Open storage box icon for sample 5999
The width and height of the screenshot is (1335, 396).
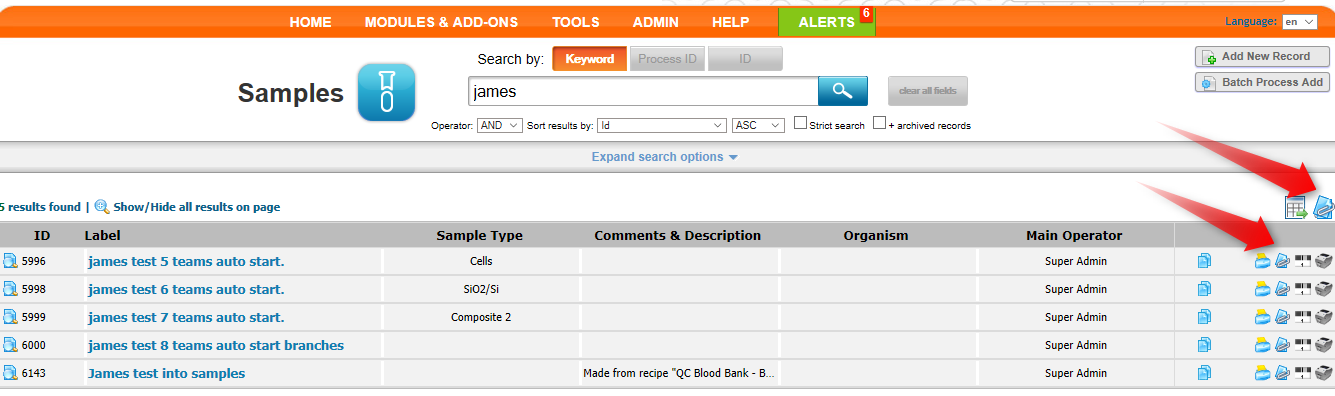(1262, 317)
